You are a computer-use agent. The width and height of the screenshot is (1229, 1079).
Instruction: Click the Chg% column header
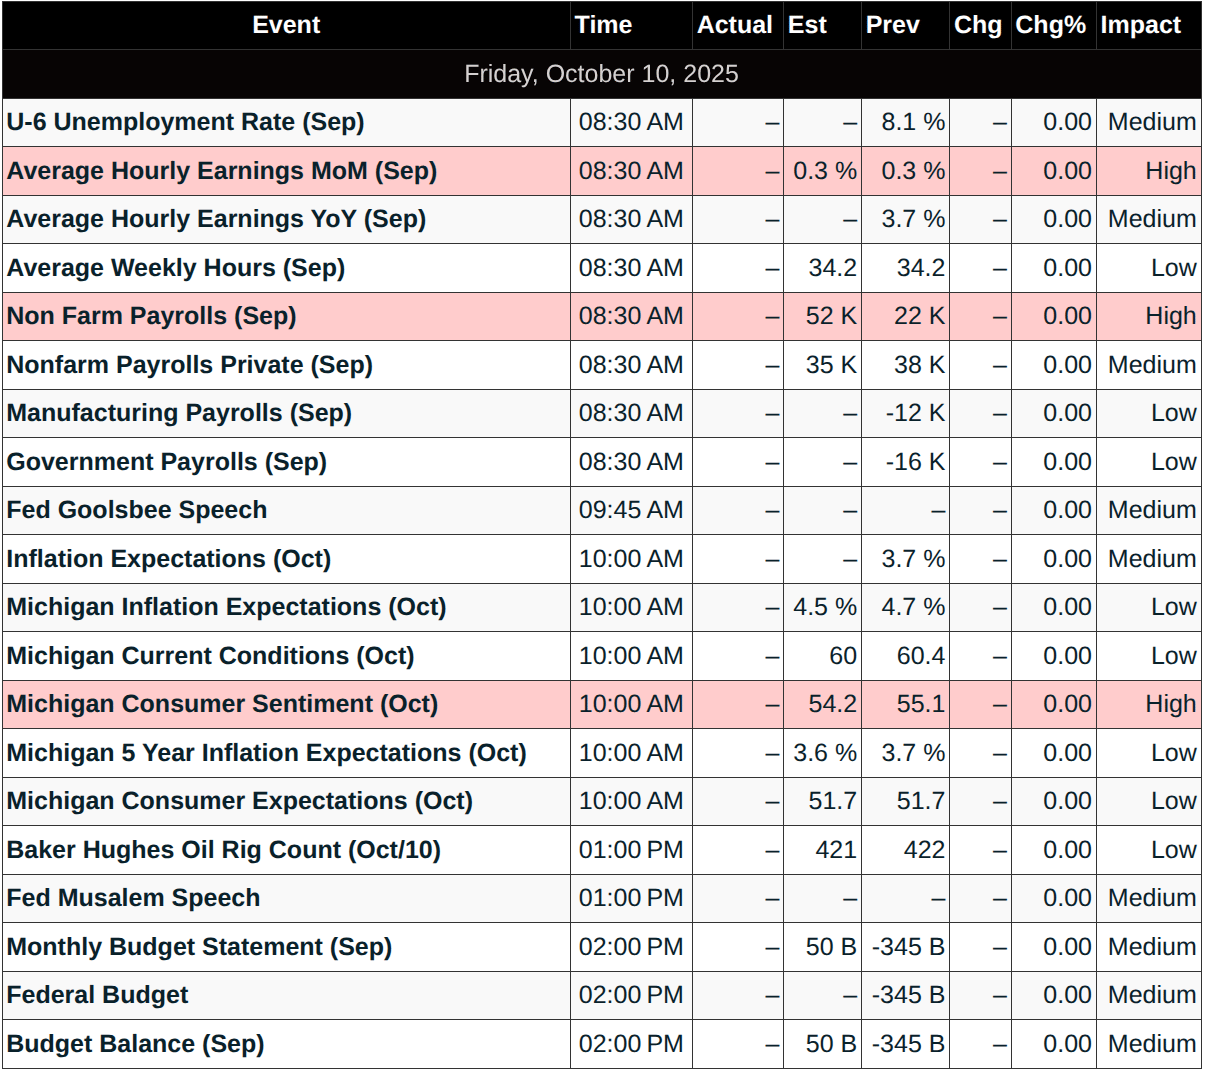pyautogui.click(x=1050, y=25)
